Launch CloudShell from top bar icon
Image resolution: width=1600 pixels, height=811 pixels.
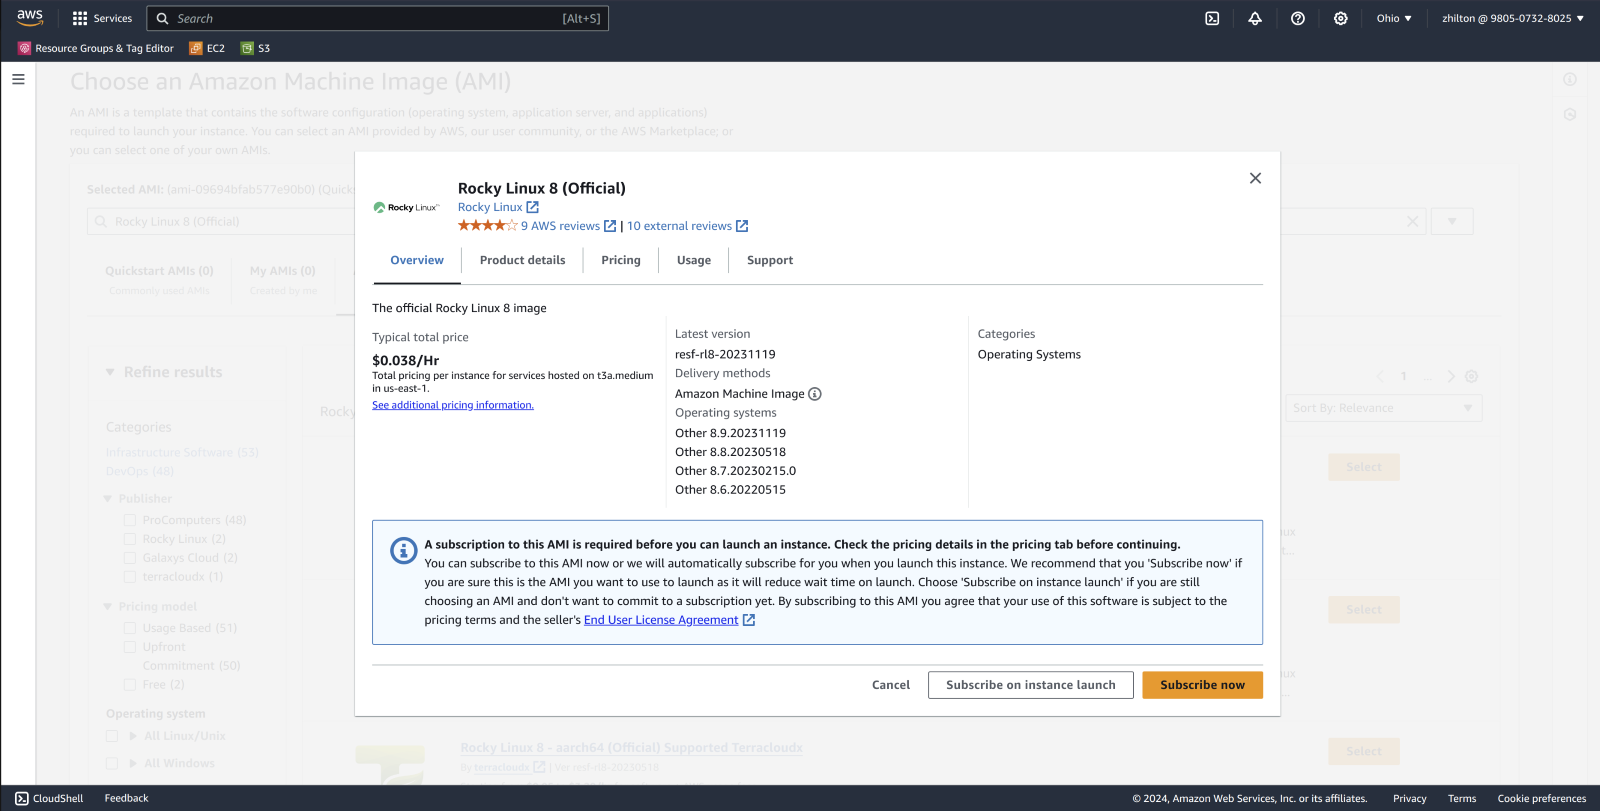(1212, 18)
